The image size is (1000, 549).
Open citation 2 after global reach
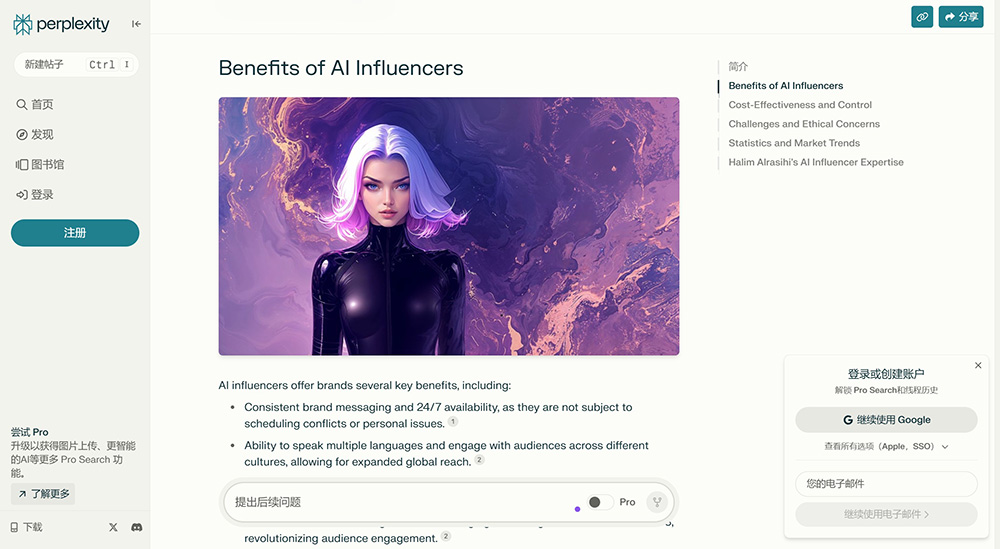click(x=480, y=460)
